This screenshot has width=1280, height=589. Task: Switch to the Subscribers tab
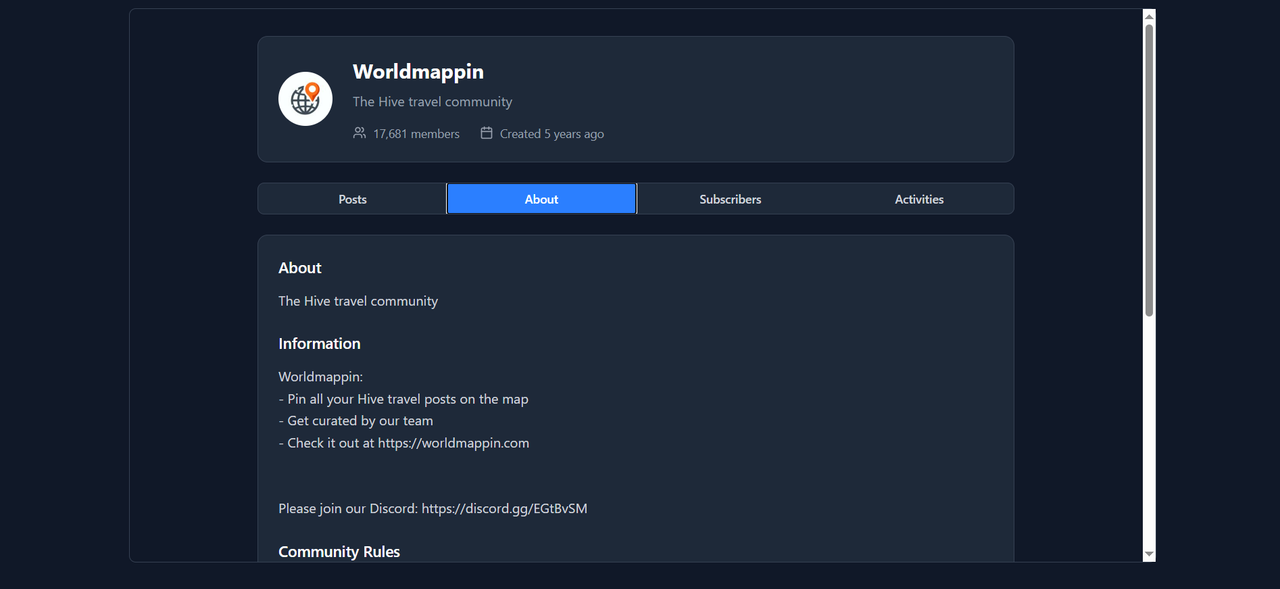[x=730, y=199]
